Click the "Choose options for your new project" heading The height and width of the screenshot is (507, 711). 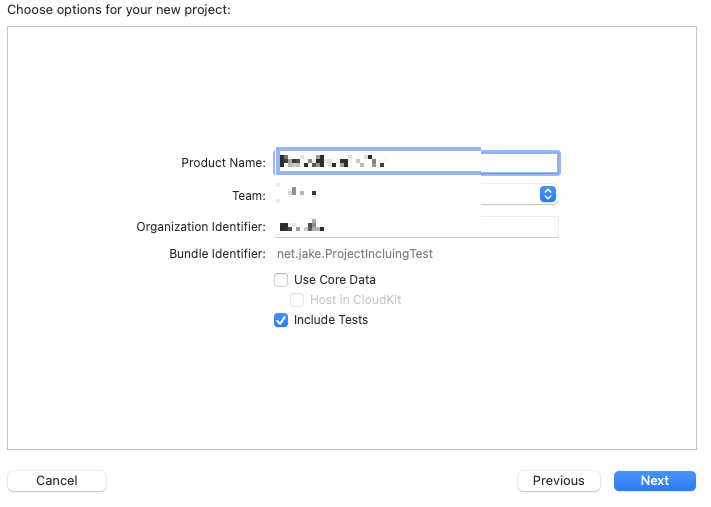point(118,10)
